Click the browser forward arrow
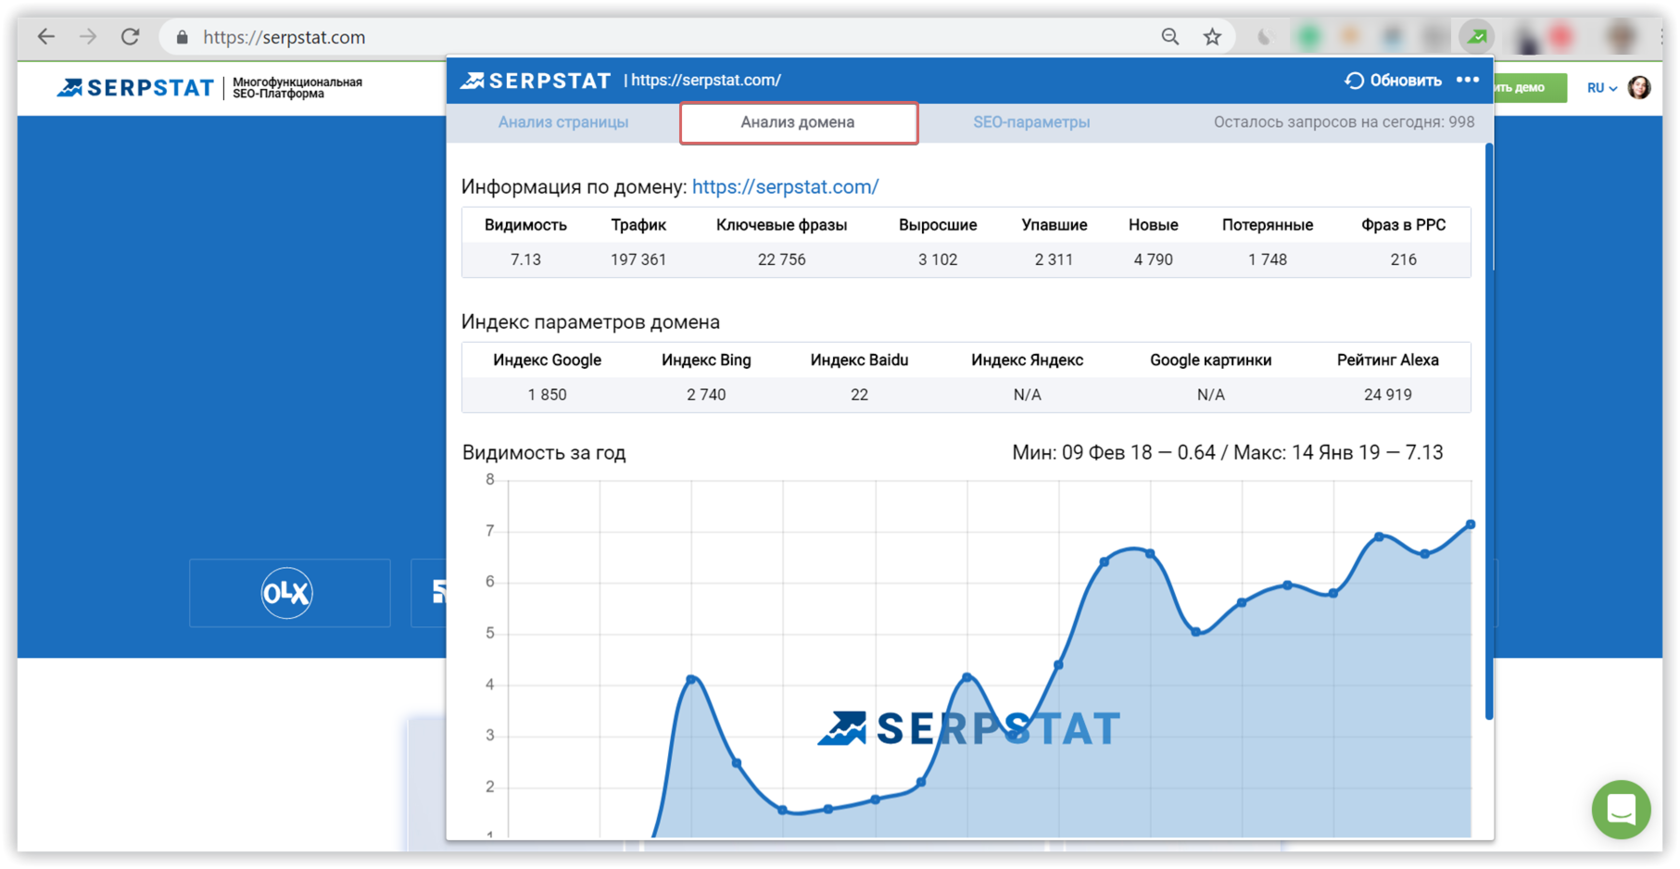1680x869 pixels. pyautogui.click(x=88, y=37)
